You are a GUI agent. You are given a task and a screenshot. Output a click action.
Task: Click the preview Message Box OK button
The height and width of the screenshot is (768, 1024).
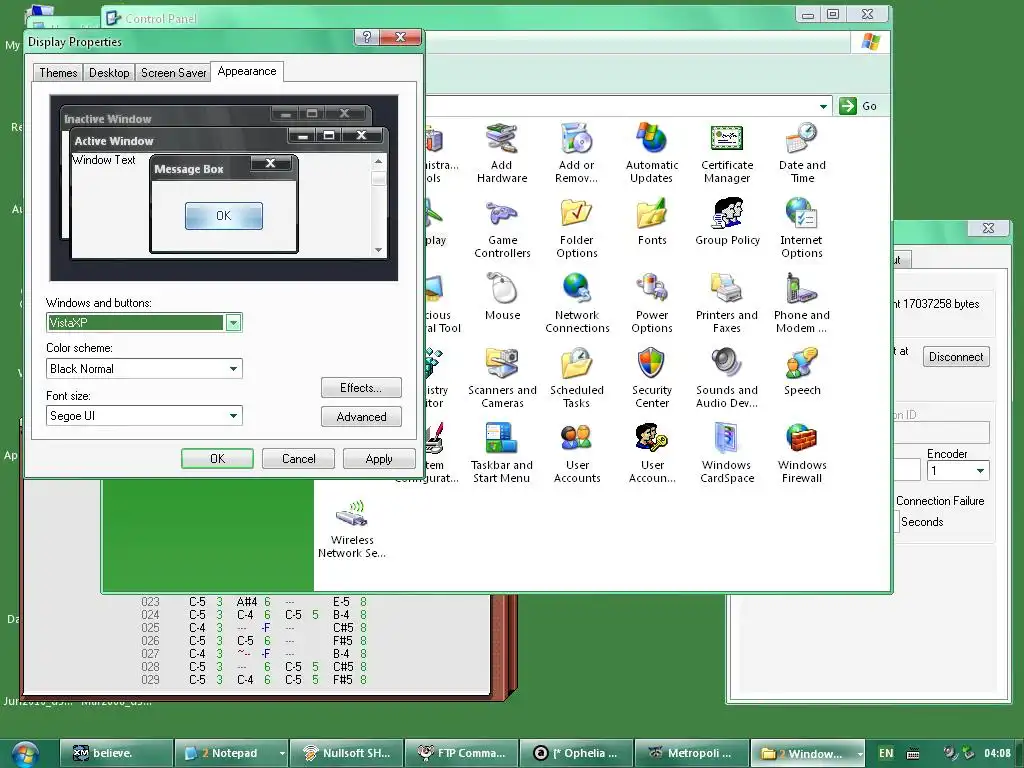pyautogui.click(x=224, y=216)
